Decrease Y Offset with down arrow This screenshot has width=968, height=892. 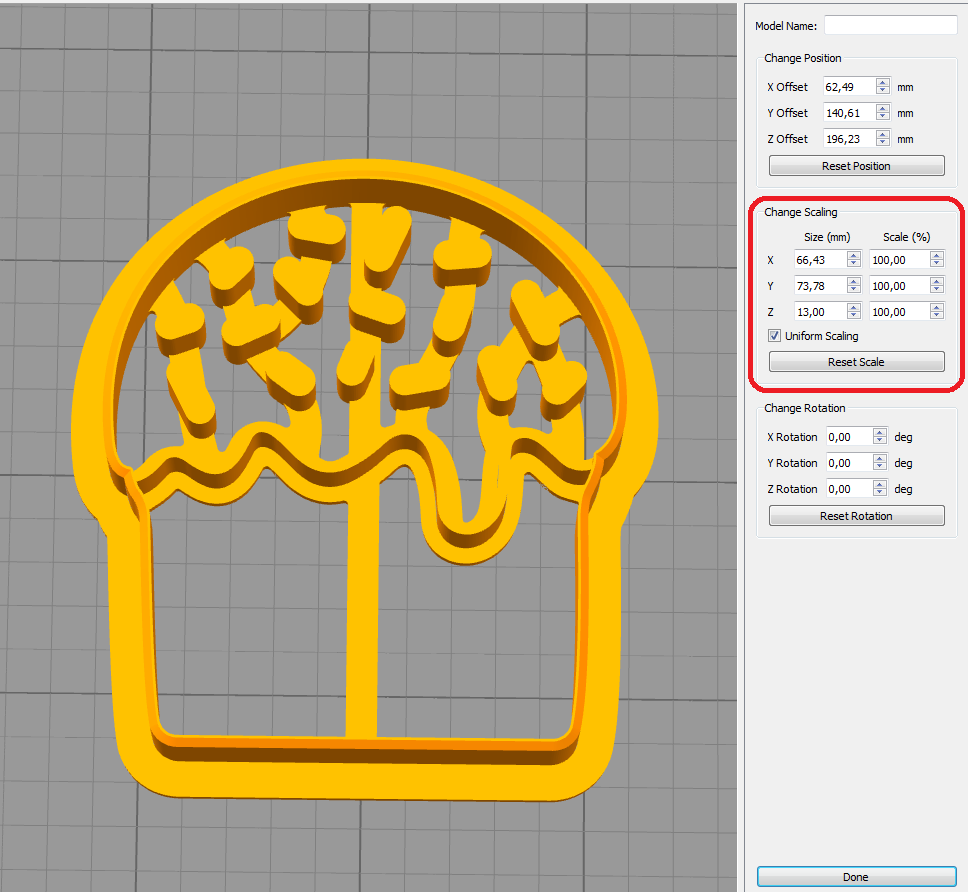click(883, 117)
